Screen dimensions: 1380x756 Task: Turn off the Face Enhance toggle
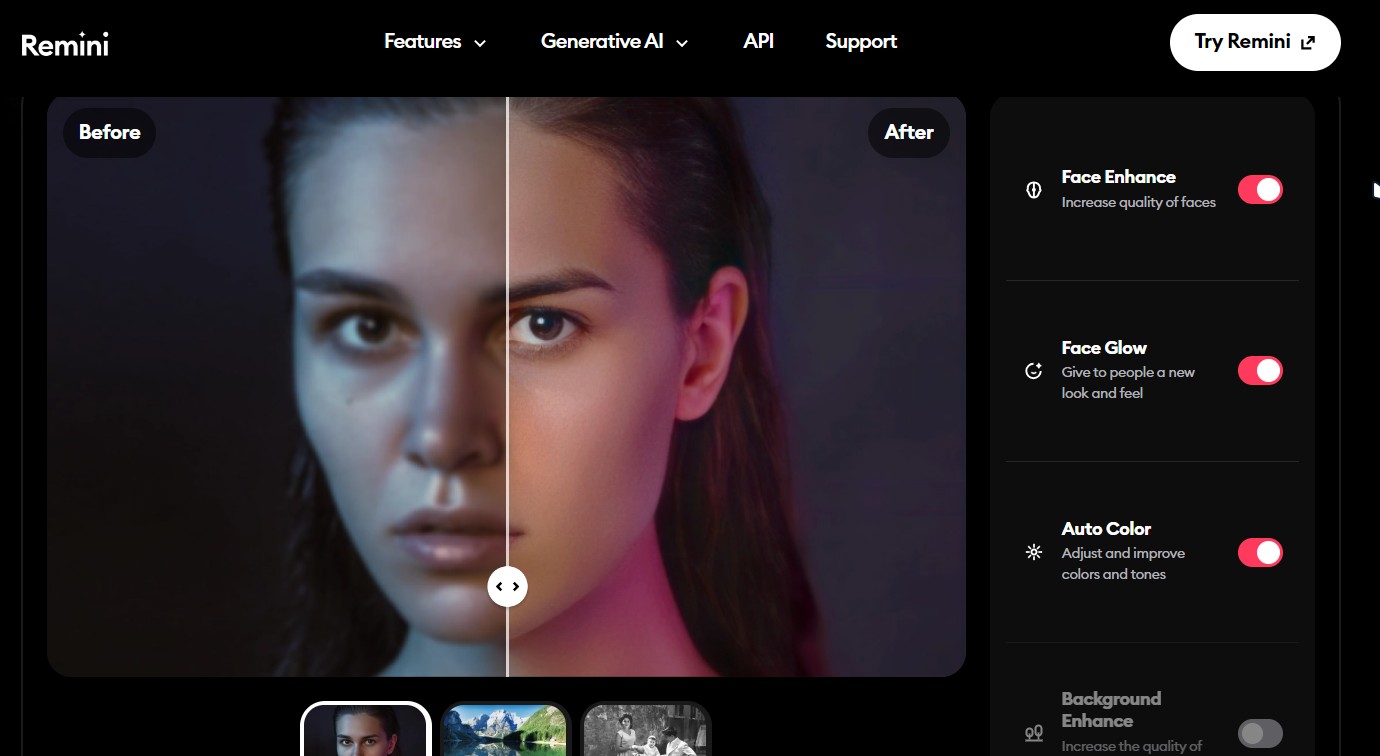coord(1260,190)
